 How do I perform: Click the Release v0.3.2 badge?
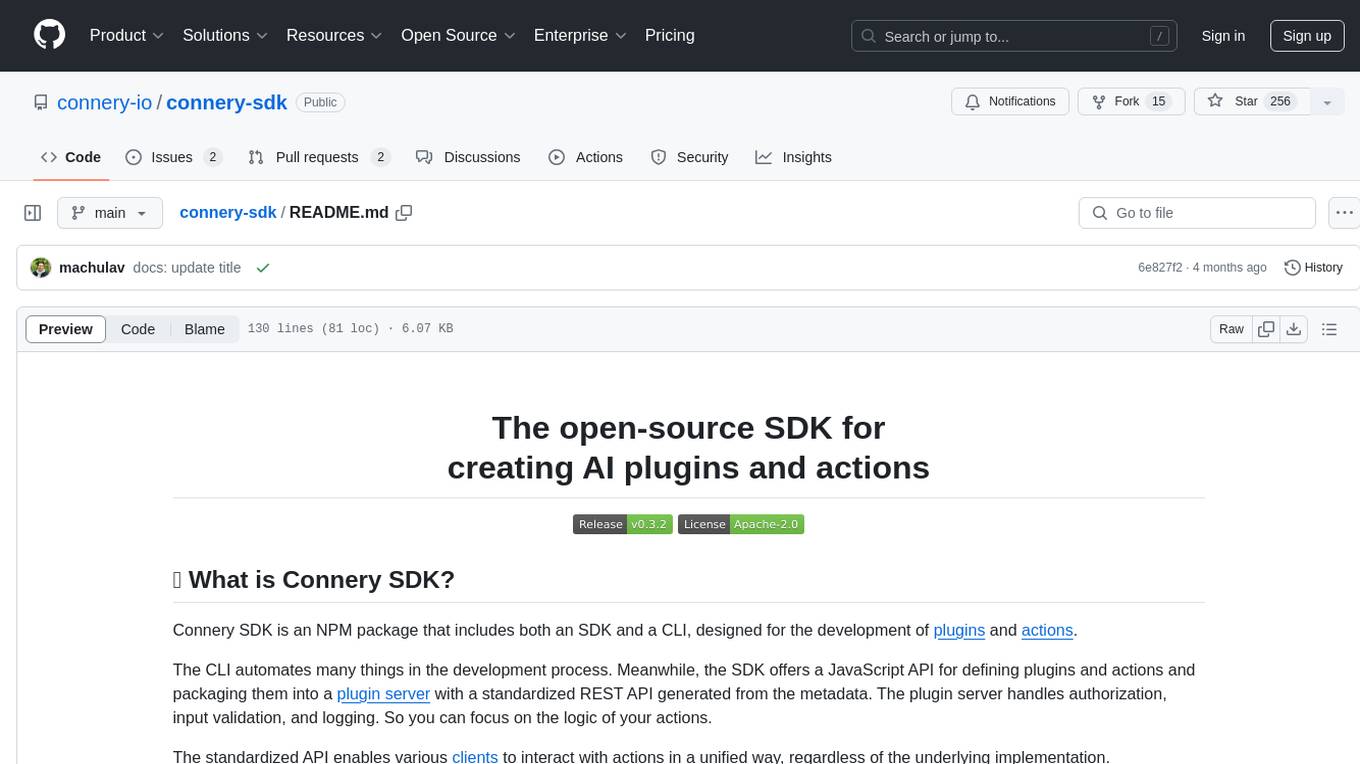(x=621, y=524)
